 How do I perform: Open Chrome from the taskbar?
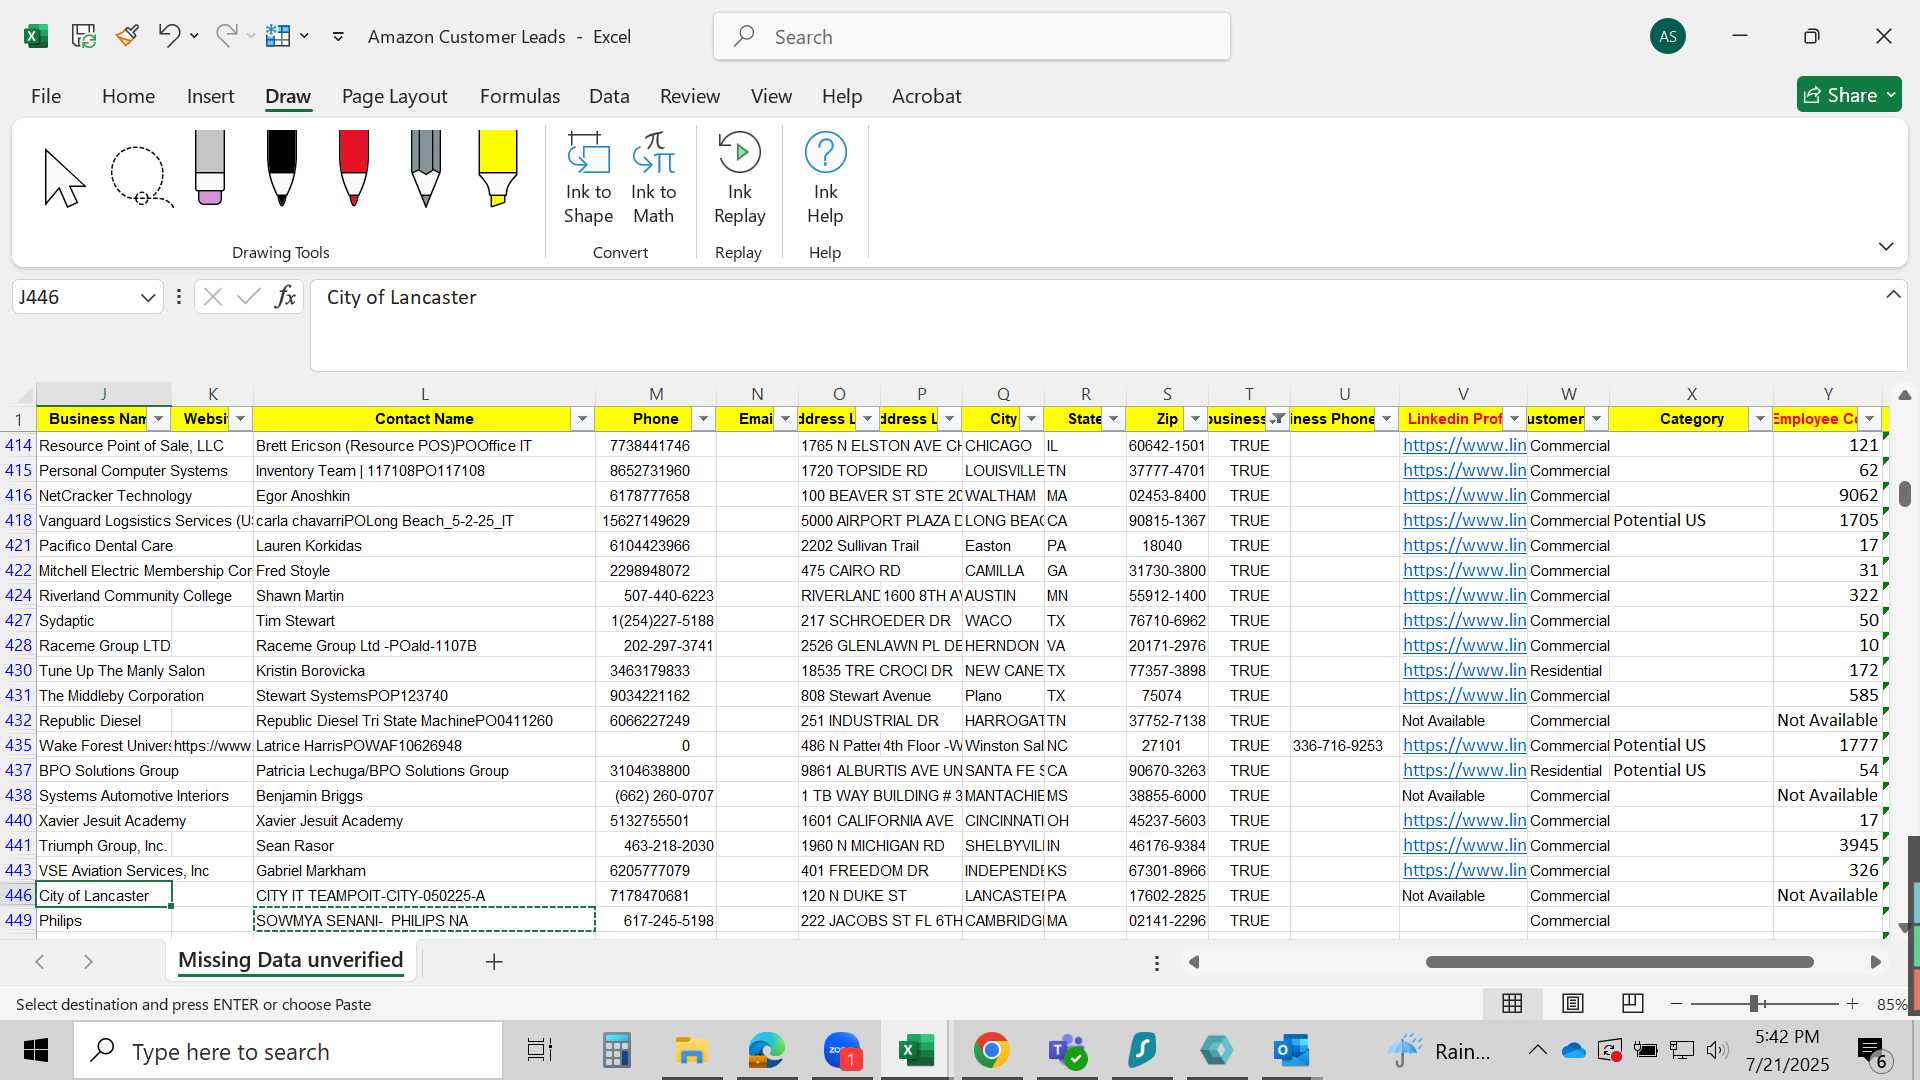[991, 1051]
